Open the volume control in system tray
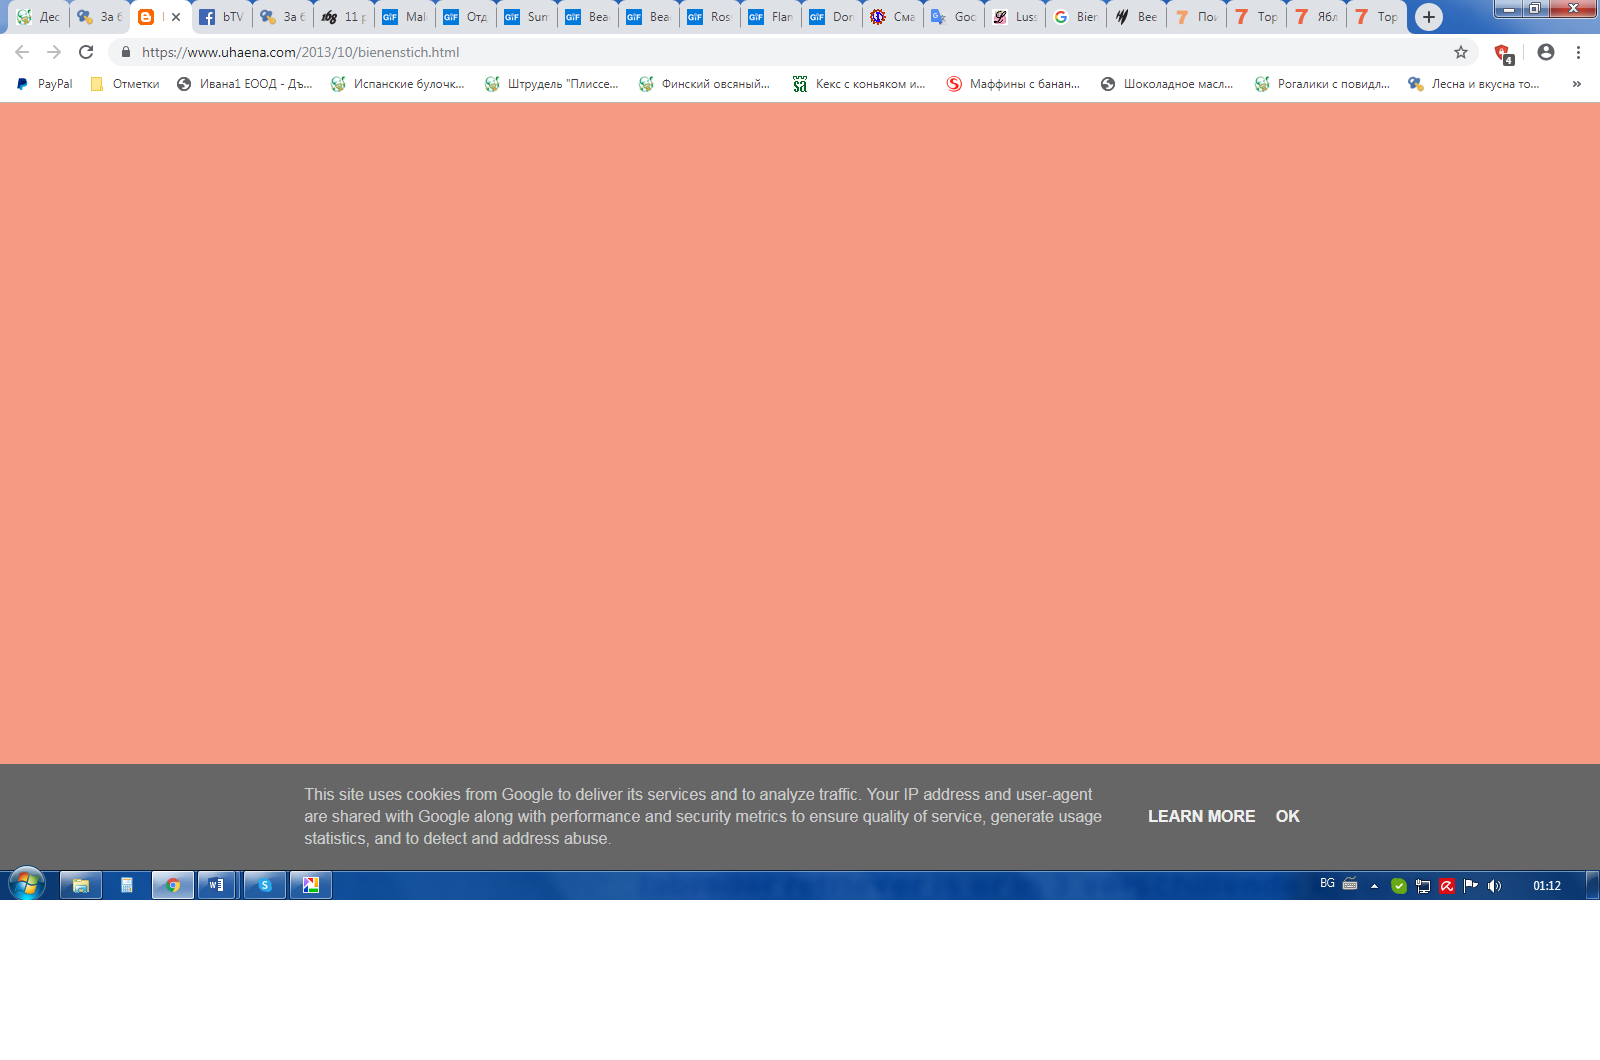This screenshot has width=1600, height=1060. (x=1494, y=886)
